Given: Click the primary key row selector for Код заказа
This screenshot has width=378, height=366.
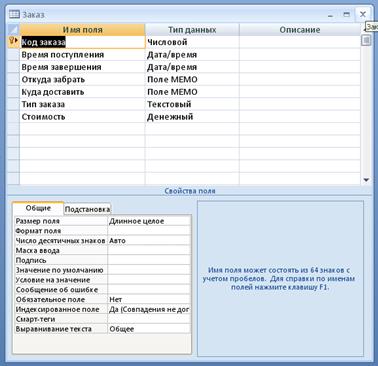Looking at the screenshot, I should coord(13,42).
